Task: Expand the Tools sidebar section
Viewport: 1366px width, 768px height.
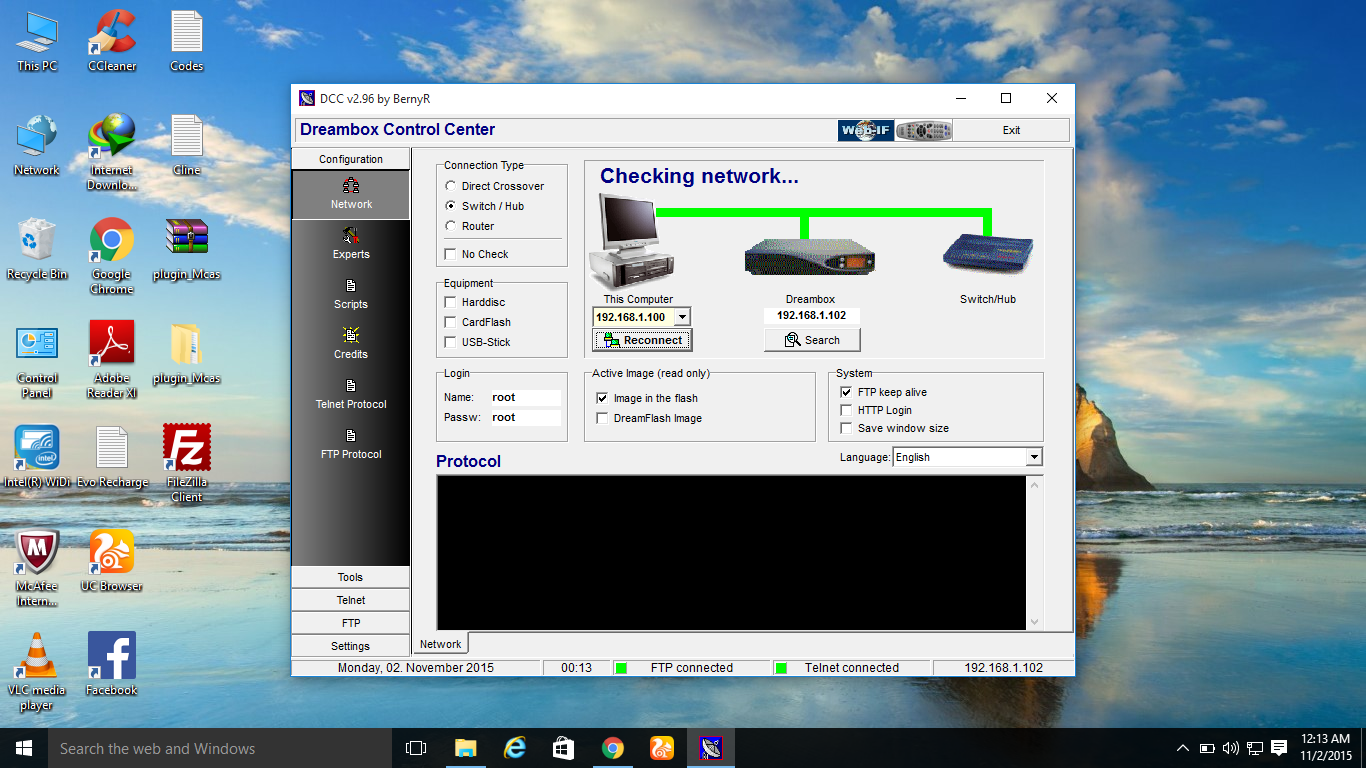Action: [351, 577]
